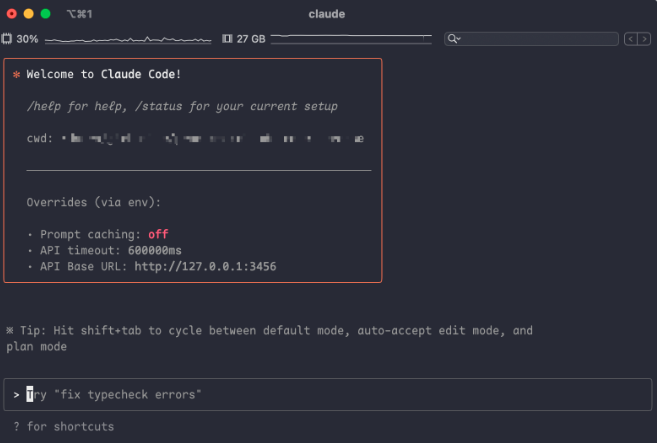Click the CPU chip icon in status bar
The width and height of the screenshot is (657, 443).
[x=8, y=39]
